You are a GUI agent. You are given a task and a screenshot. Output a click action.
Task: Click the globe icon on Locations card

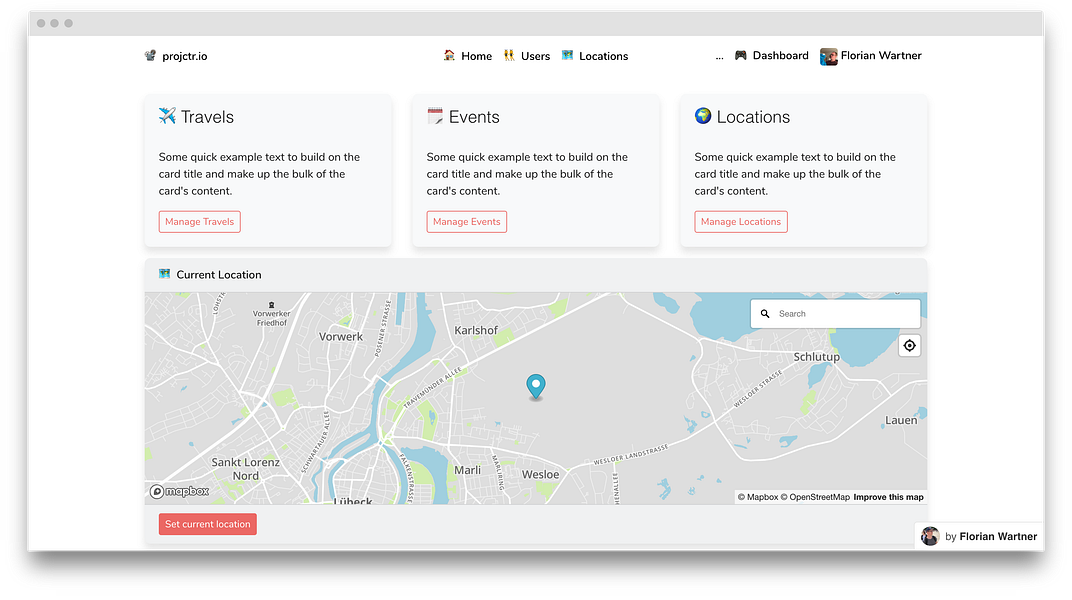[704, 116]
